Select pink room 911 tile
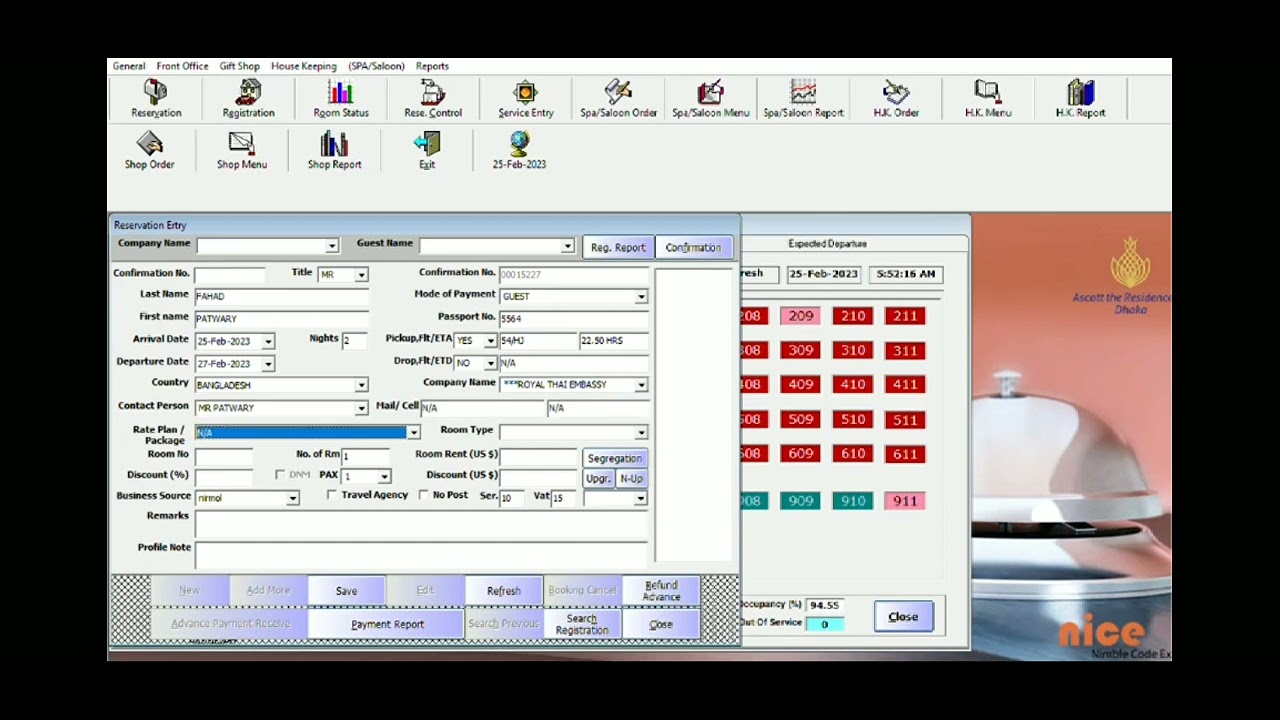The height and width of the screenshot is (720, 1280). (x=904, y=501)
